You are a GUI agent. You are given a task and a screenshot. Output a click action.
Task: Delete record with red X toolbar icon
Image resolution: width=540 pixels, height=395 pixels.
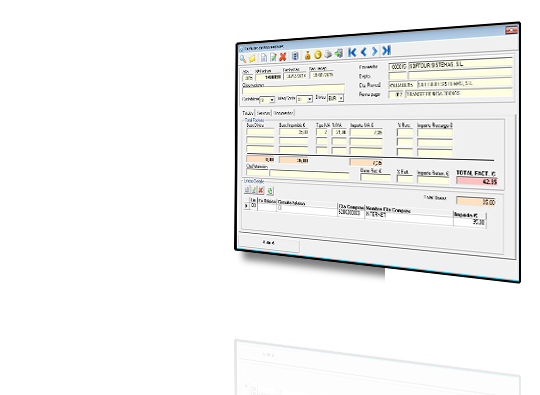click(283, 57)
